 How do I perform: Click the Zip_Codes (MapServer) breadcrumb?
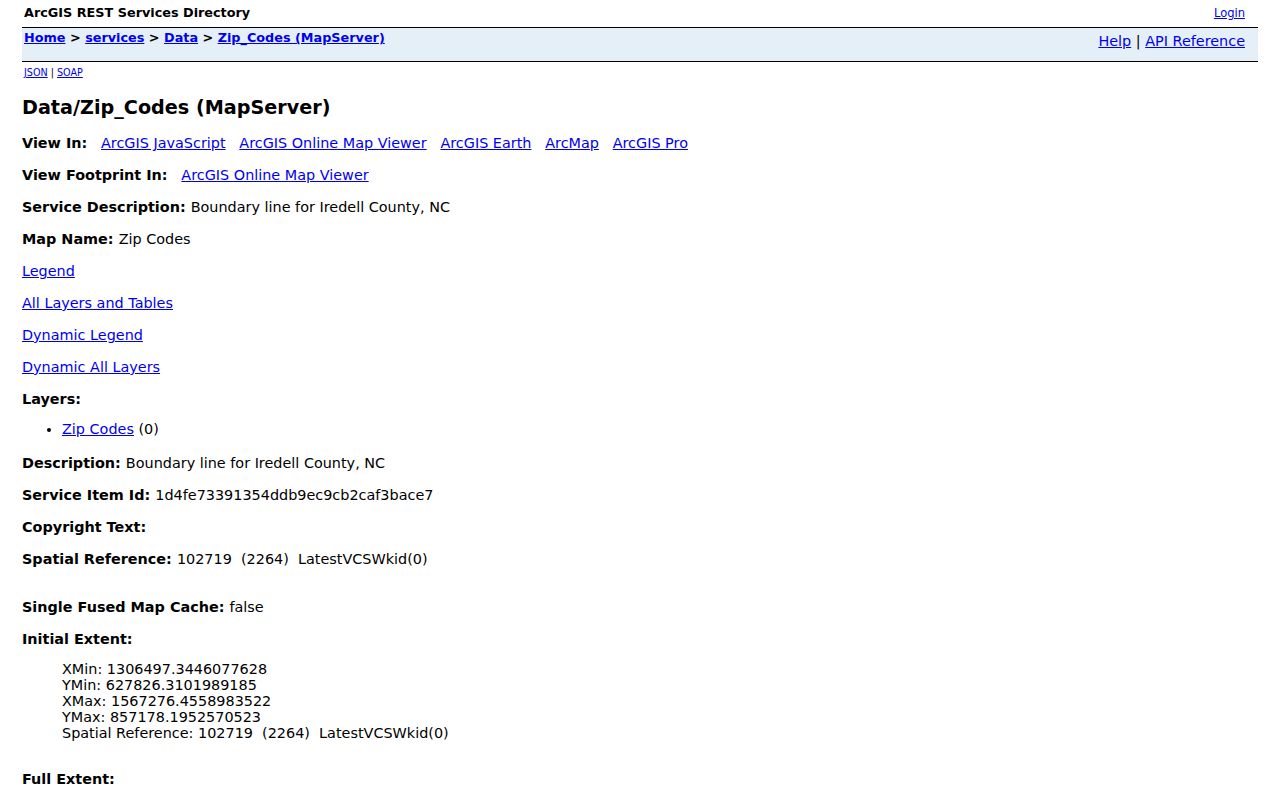click(301, 38)
